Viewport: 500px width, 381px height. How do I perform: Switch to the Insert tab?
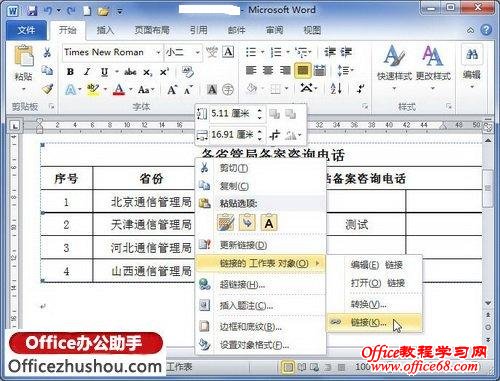pos(105,30)
